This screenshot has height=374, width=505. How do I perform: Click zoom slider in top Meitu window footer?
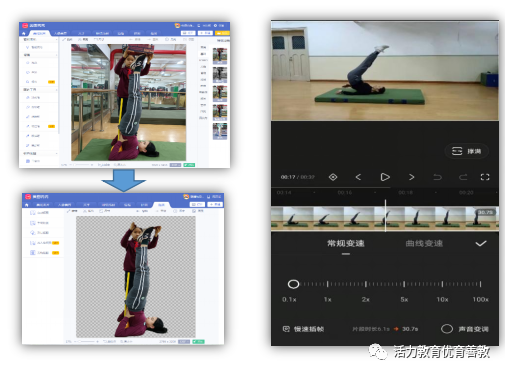[81, 165]
